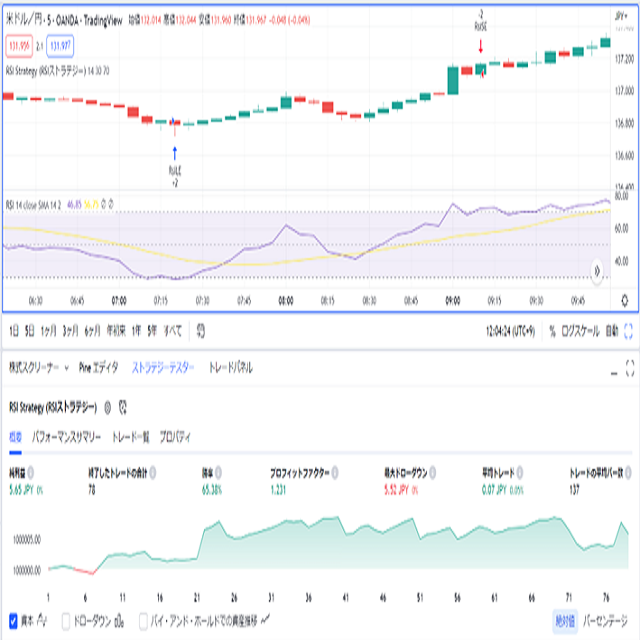Set range to 1日
Screen dimensions: 640x640
click(14, 331)
